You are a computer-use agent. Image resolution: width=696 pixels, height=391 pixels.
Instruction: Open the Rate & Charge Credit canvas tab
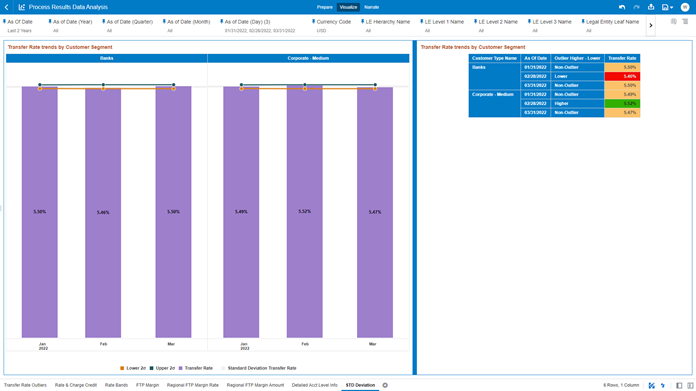[76, 385]
